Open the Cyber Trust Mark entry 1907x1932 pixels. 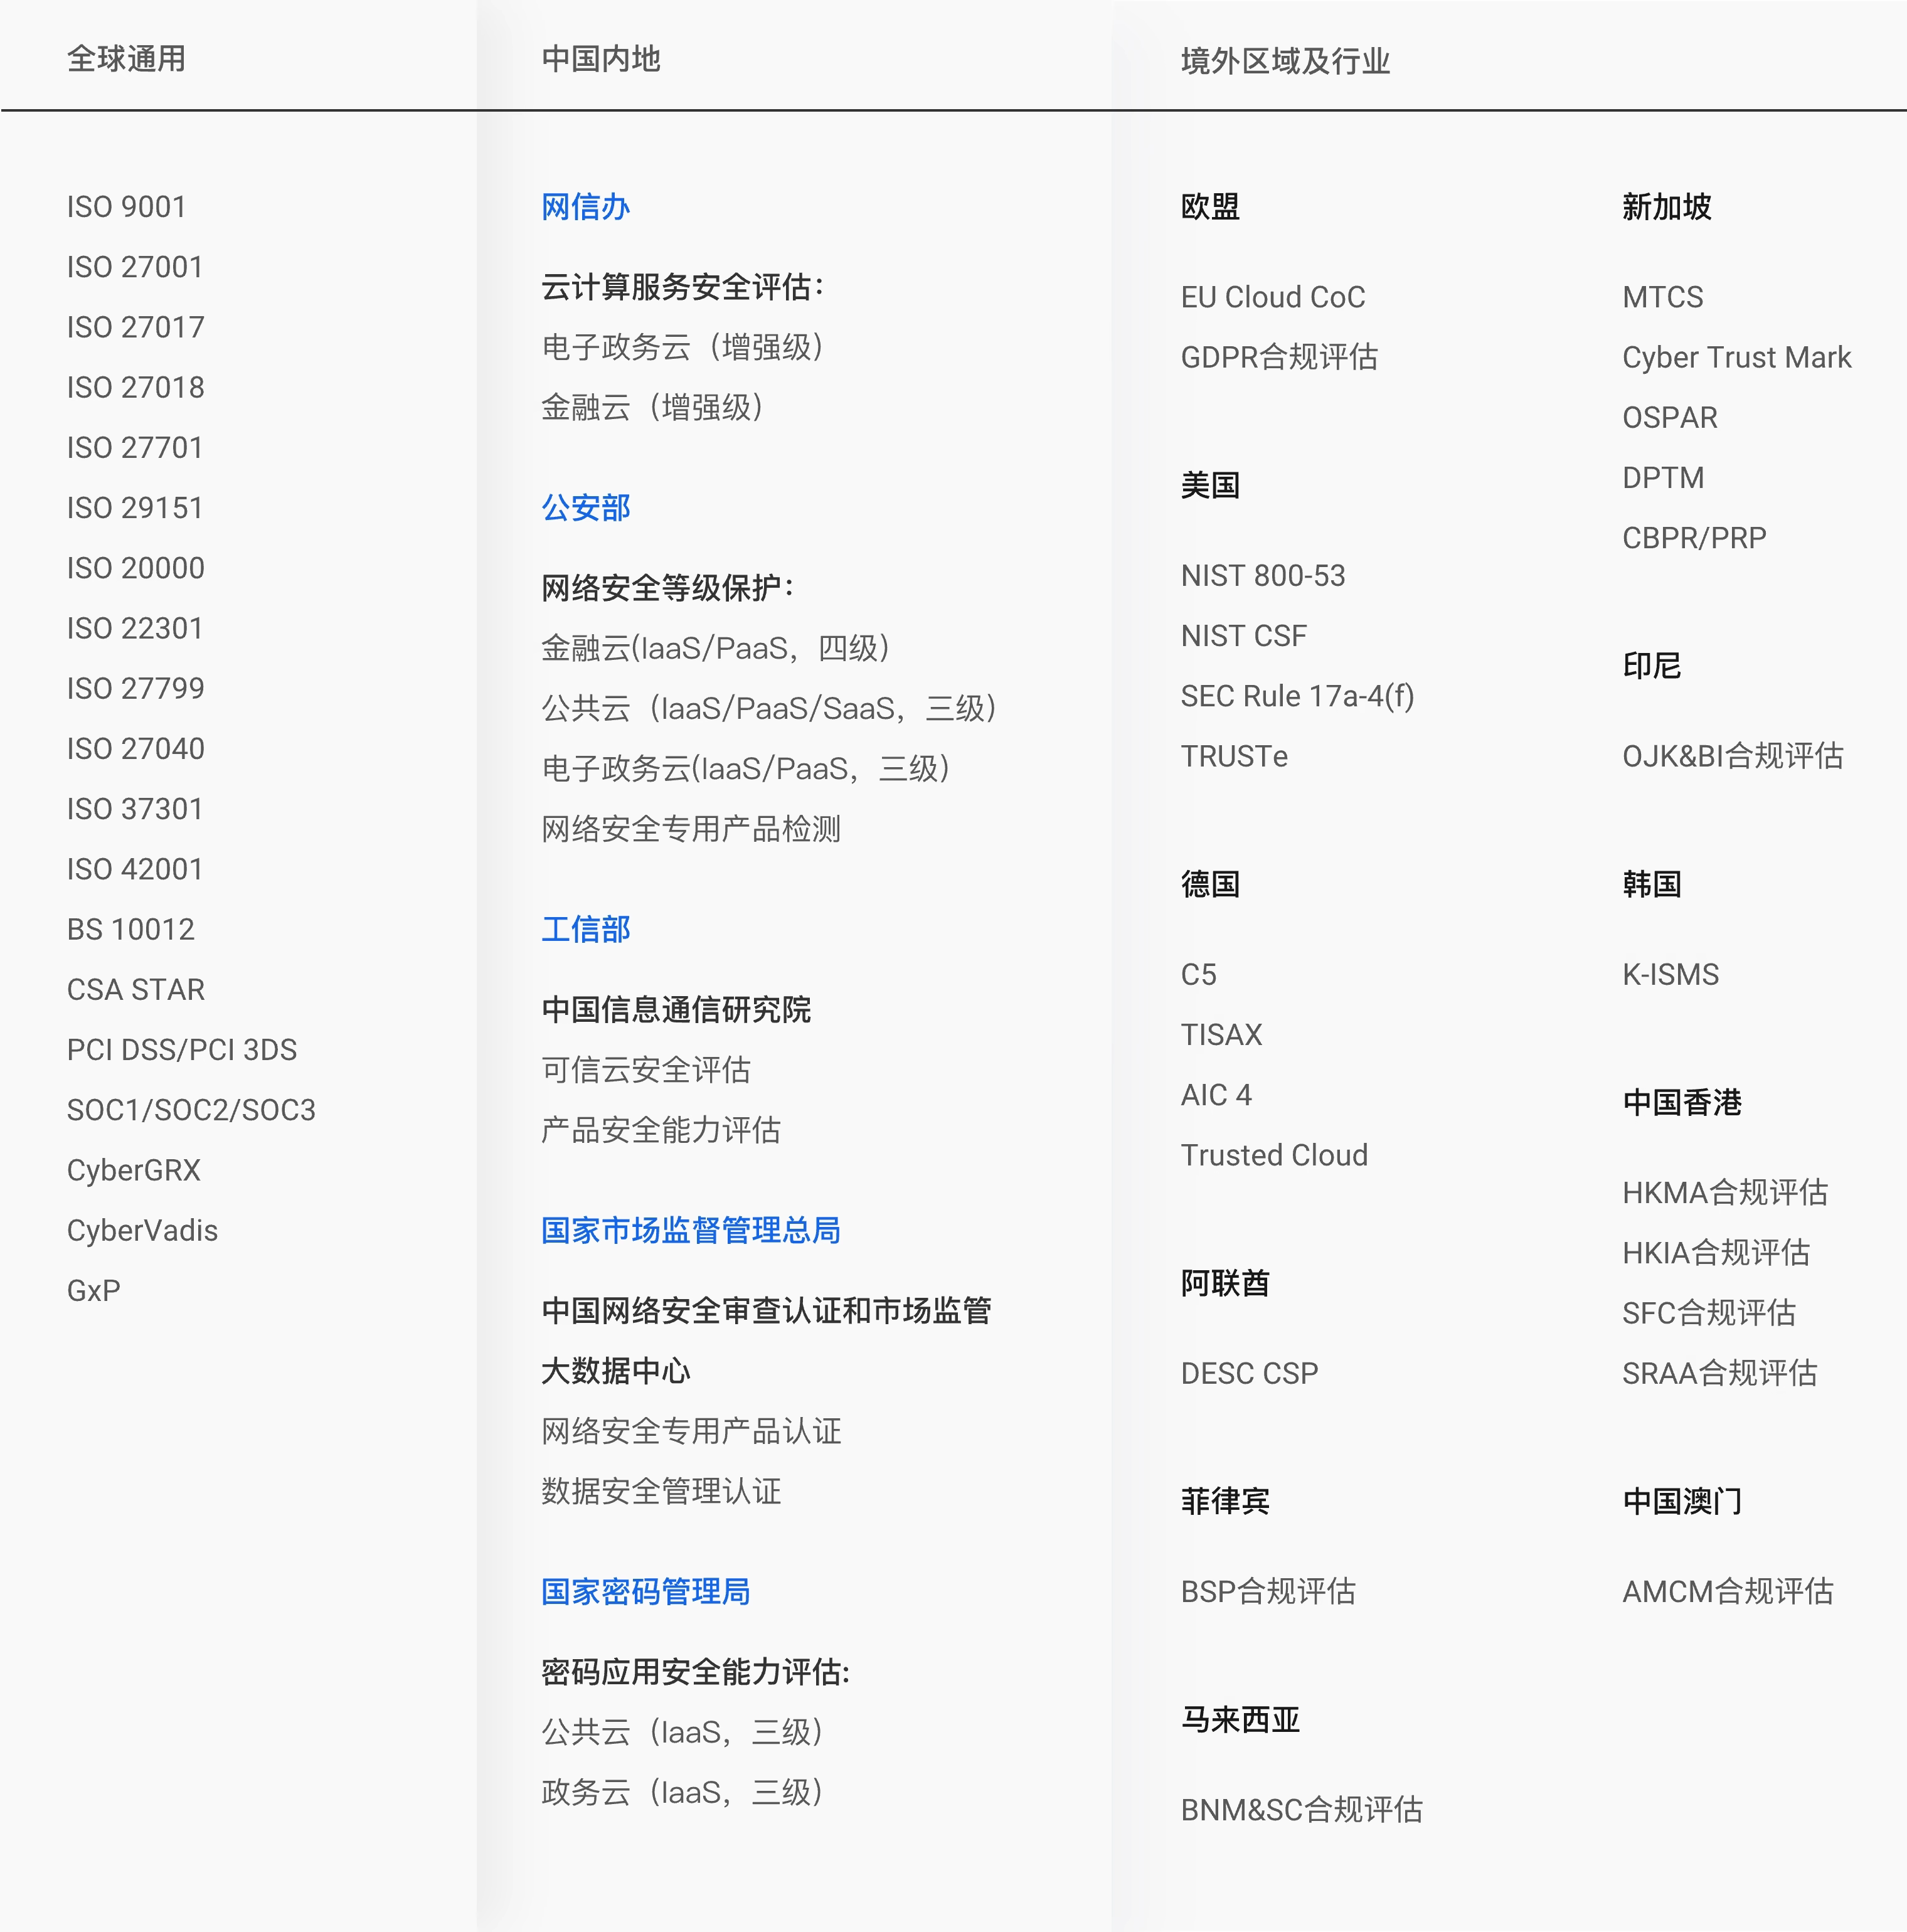click(x=1736, y=357)
